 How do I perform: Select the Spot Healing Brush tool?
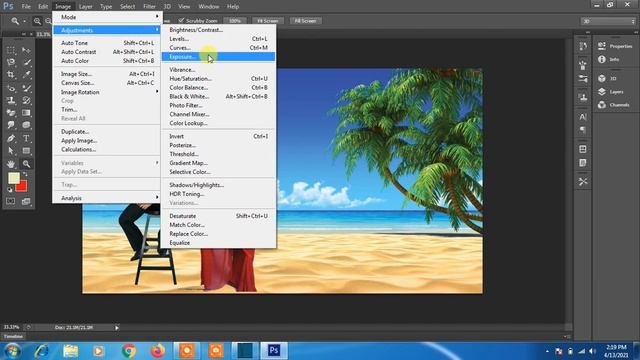11,88
